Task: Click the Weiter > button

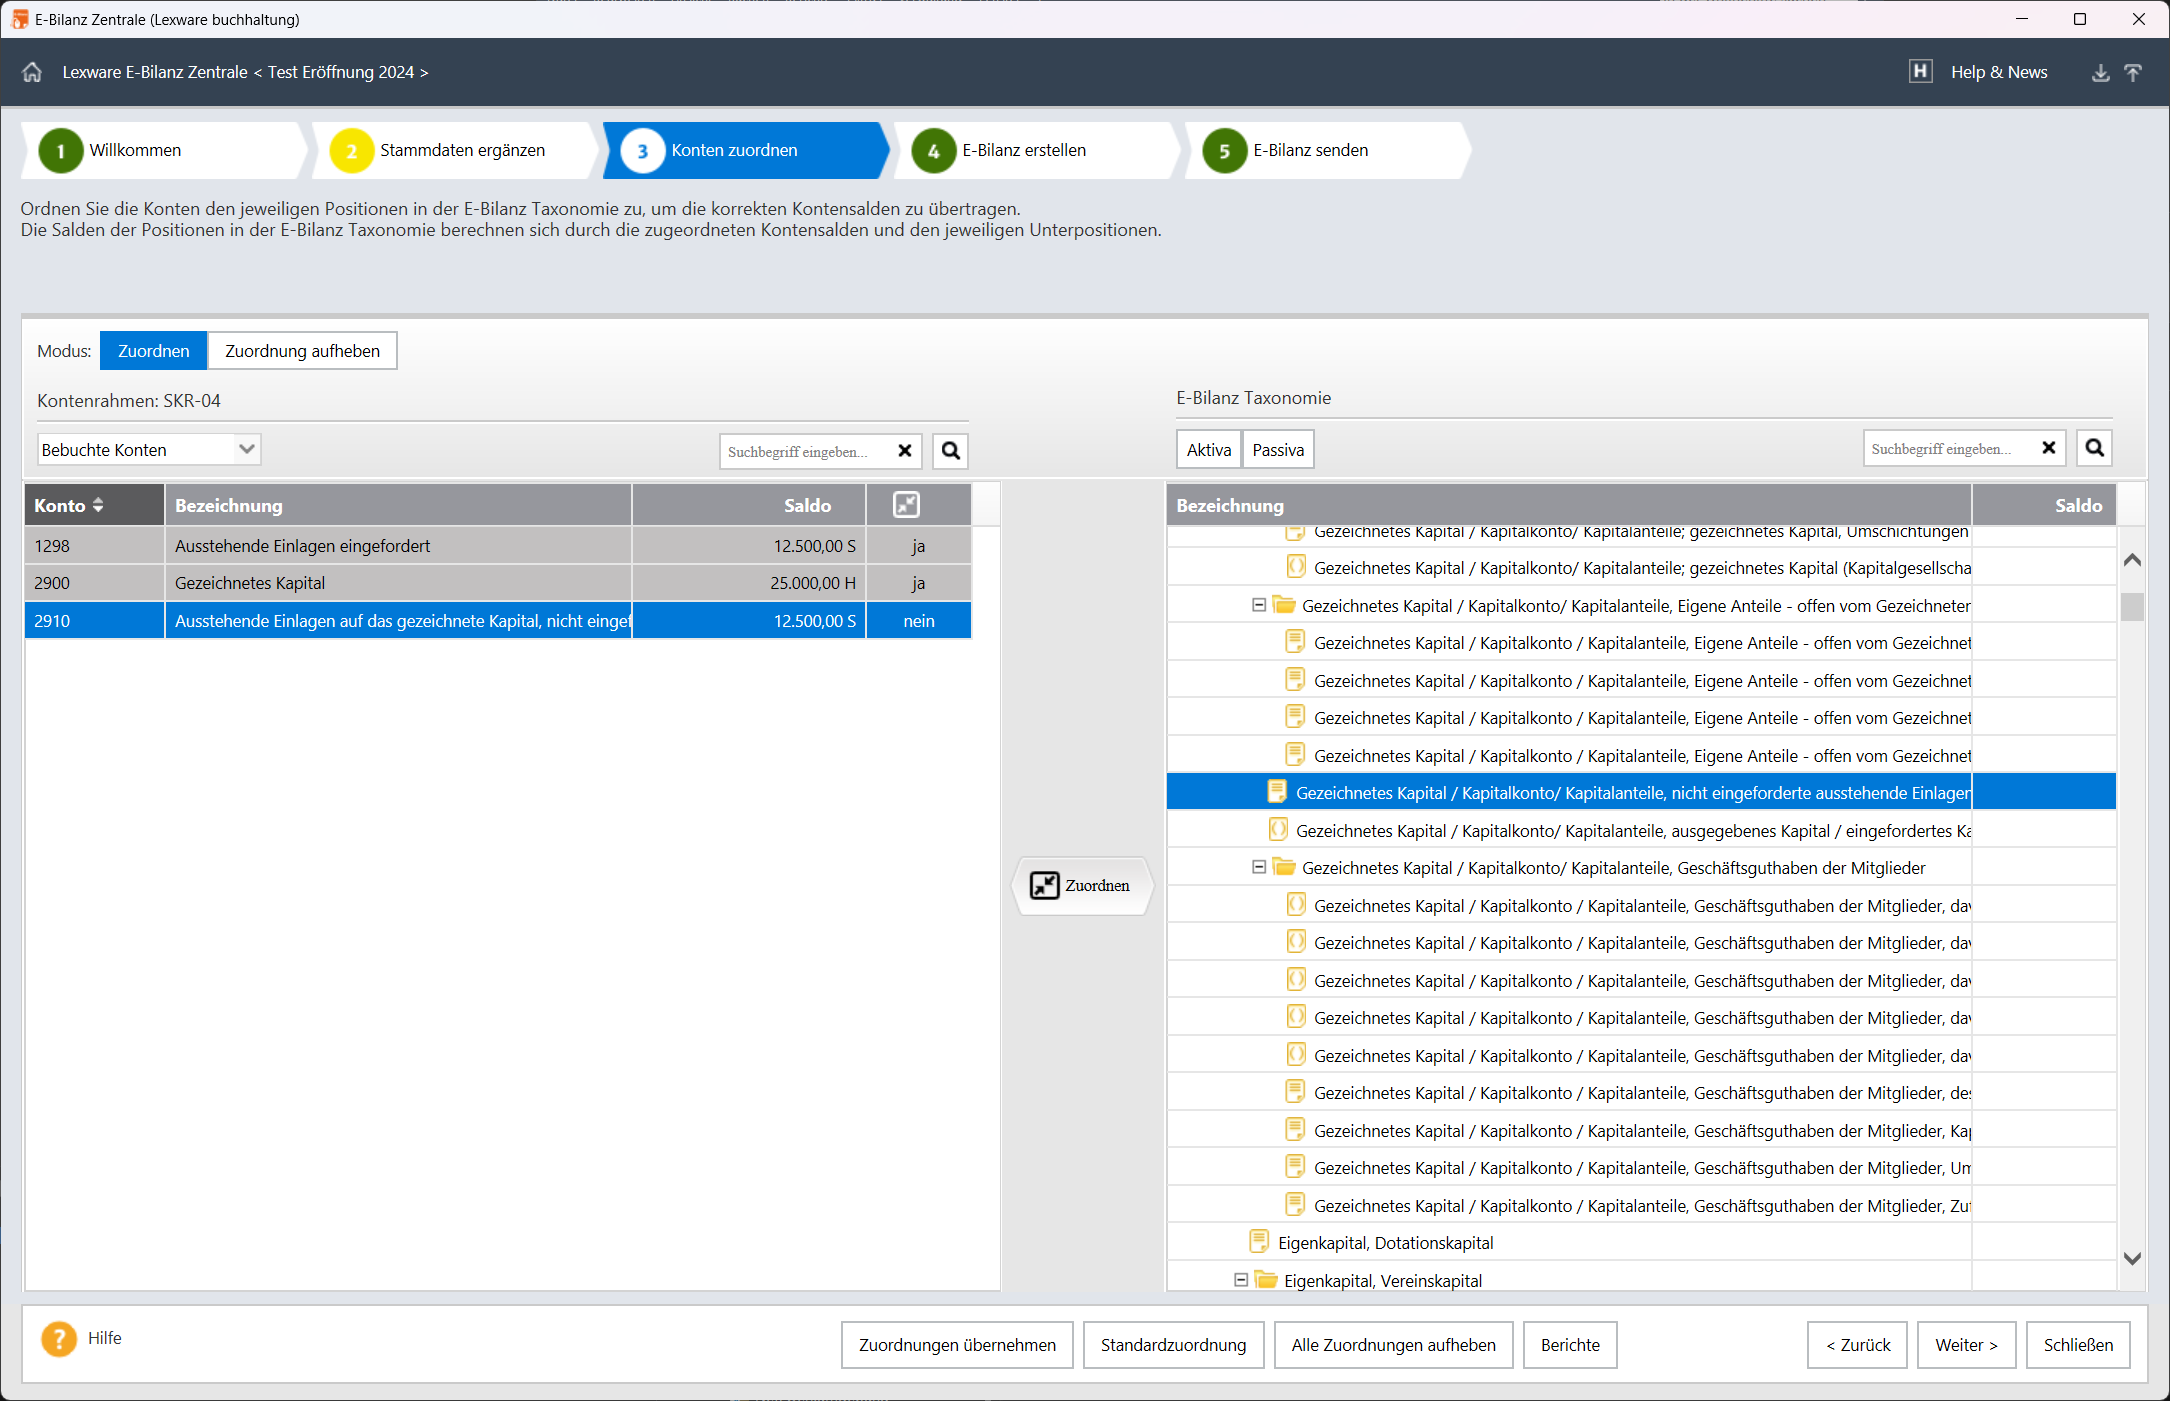Action: pos(1966,1345)
